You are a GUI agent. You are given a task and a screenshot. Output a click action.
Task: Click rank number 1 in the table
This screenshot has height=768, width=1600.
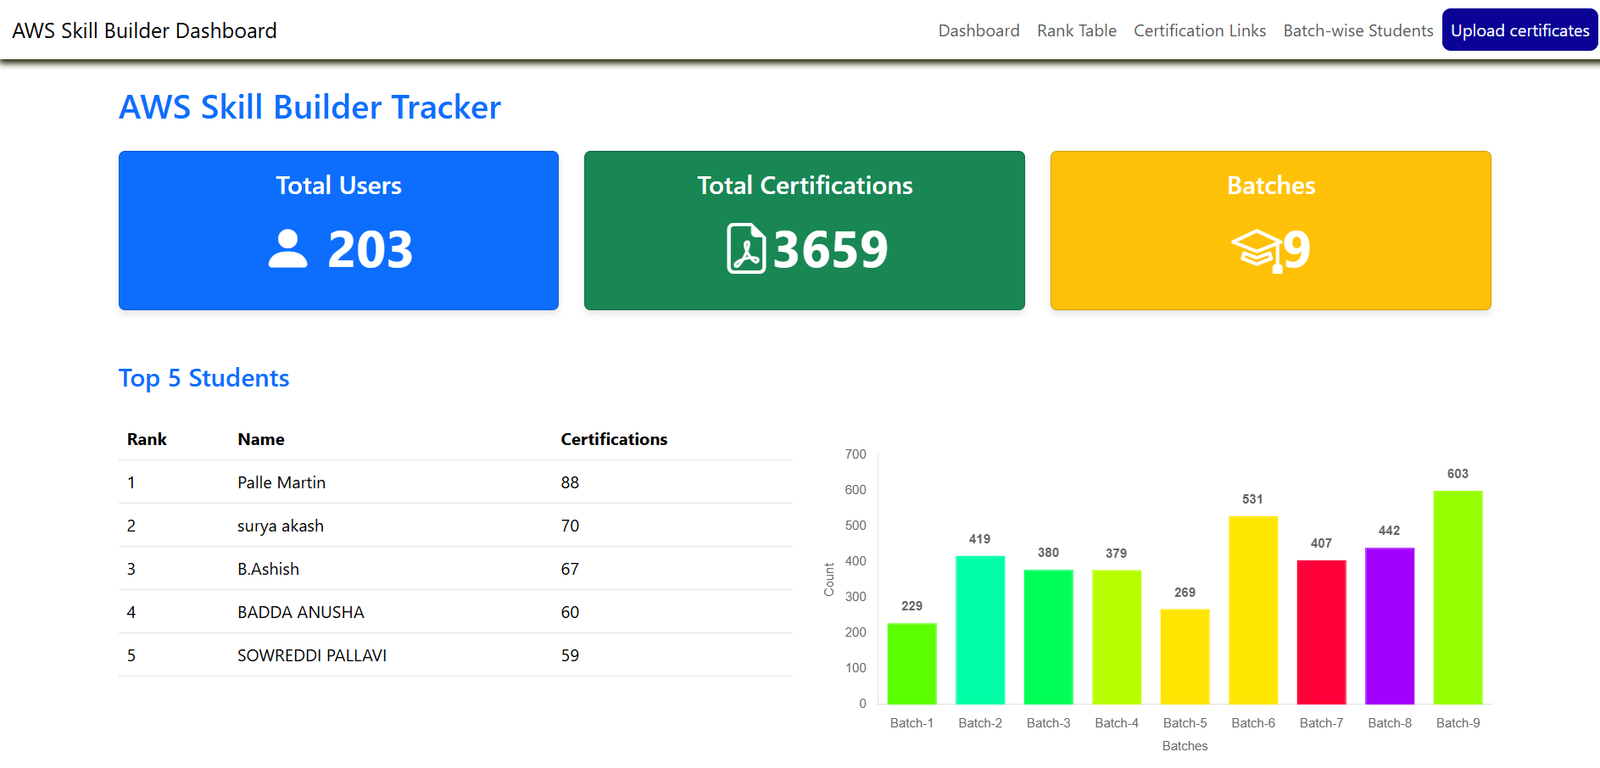(131, 482)
